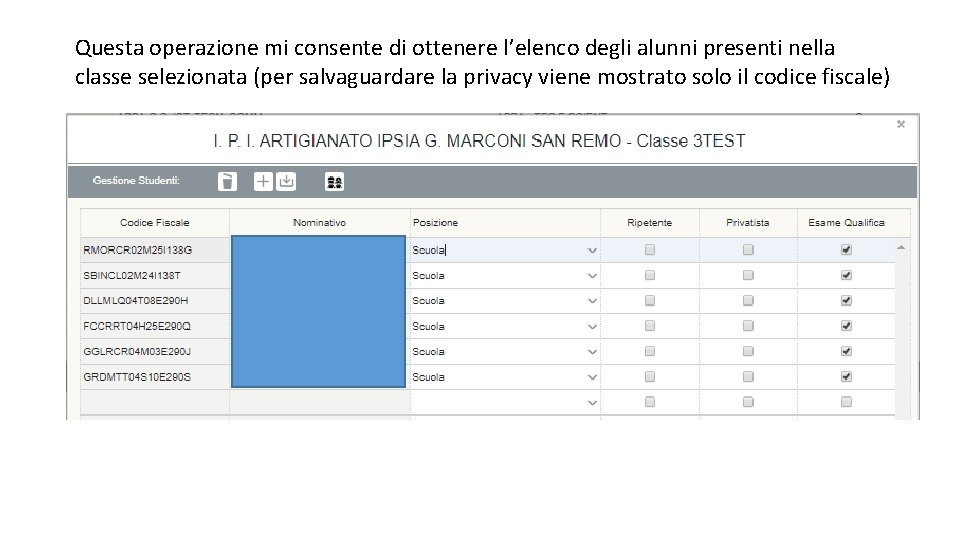Click the Nominativo column header

[x=319, y=223]
